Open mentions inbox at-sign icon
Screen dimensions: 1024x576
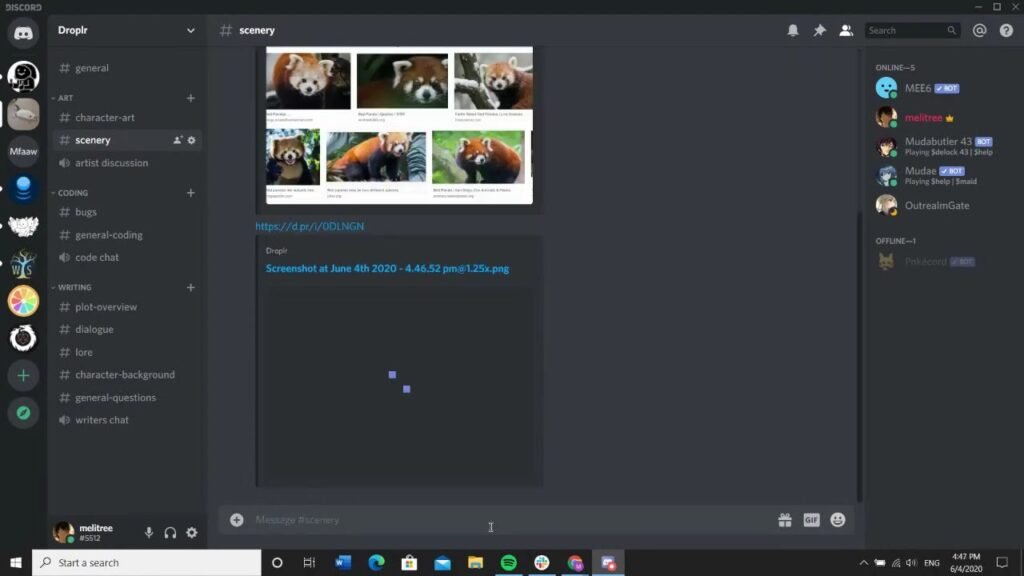[x=979, y=31]
